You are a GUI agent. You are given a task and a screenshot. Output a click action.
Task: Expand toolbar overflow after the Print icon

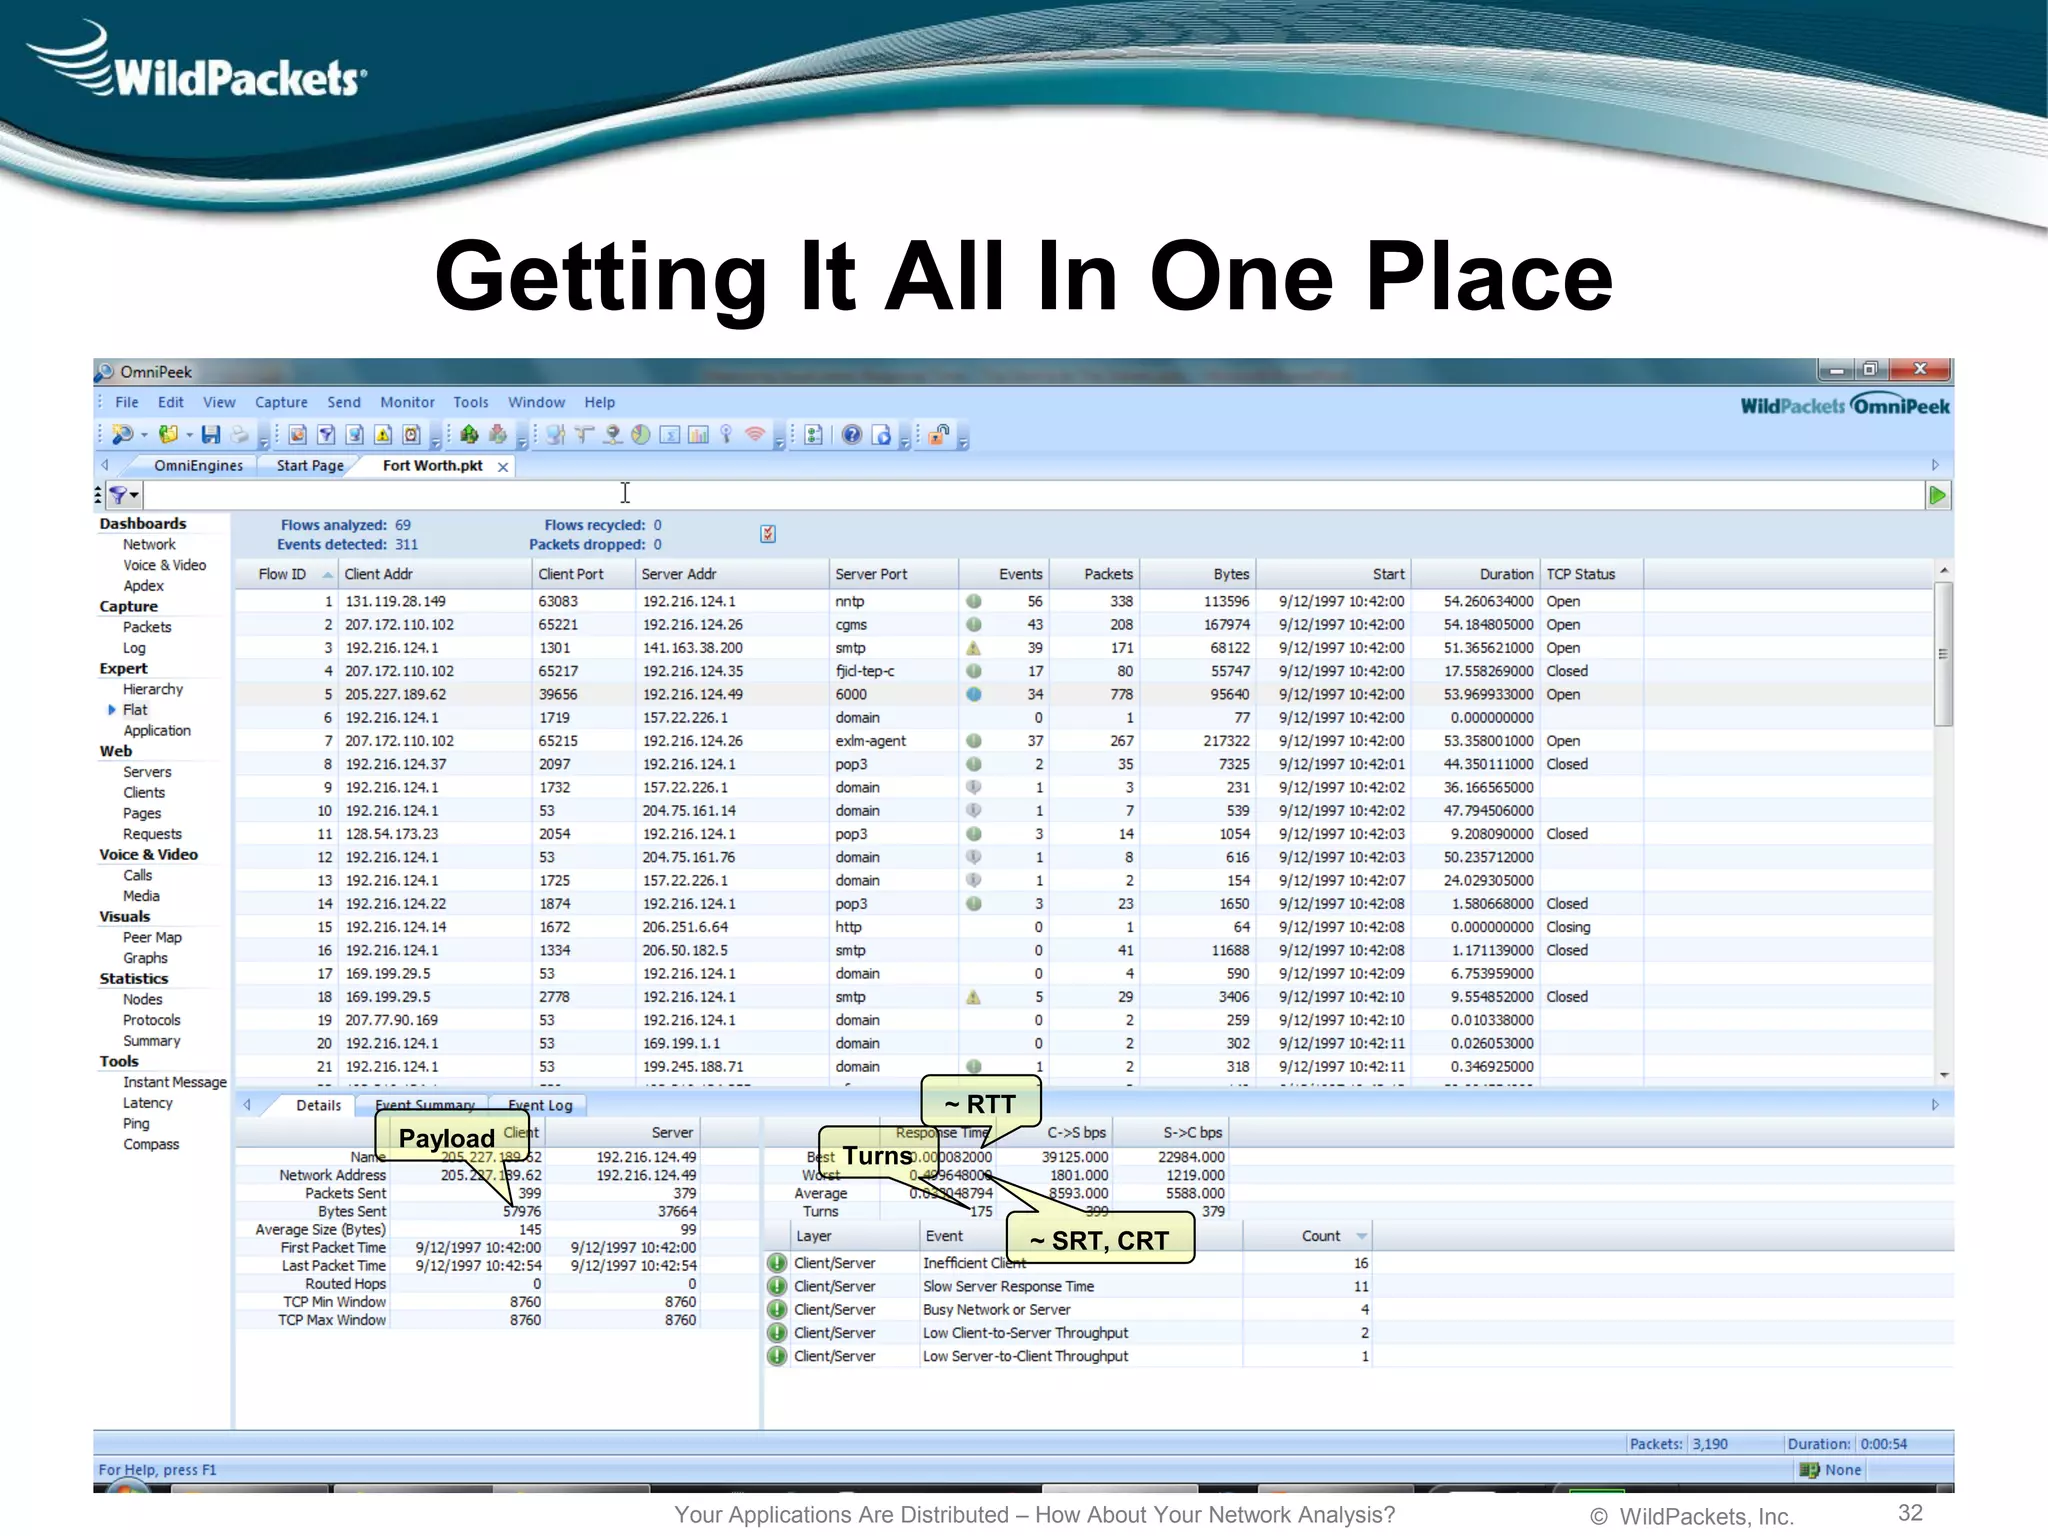pos(264,441)
